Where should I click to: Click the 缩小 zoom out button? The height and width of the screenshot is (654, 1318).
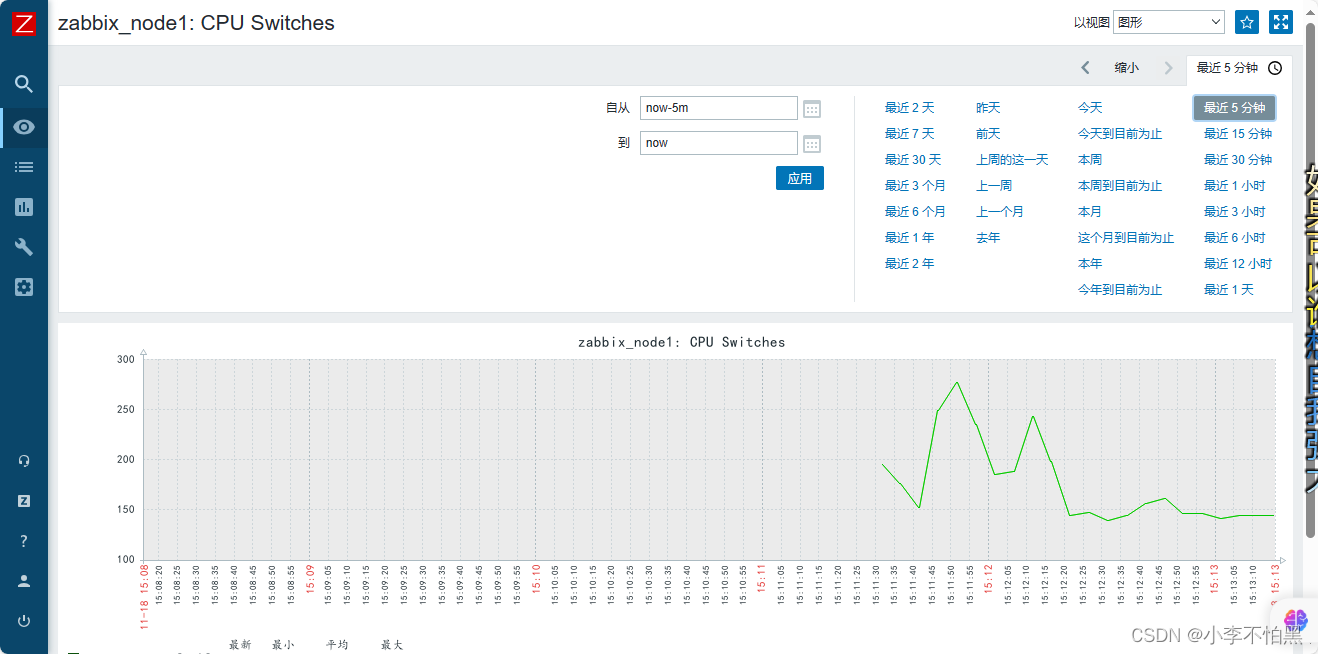pos(1127,68)
